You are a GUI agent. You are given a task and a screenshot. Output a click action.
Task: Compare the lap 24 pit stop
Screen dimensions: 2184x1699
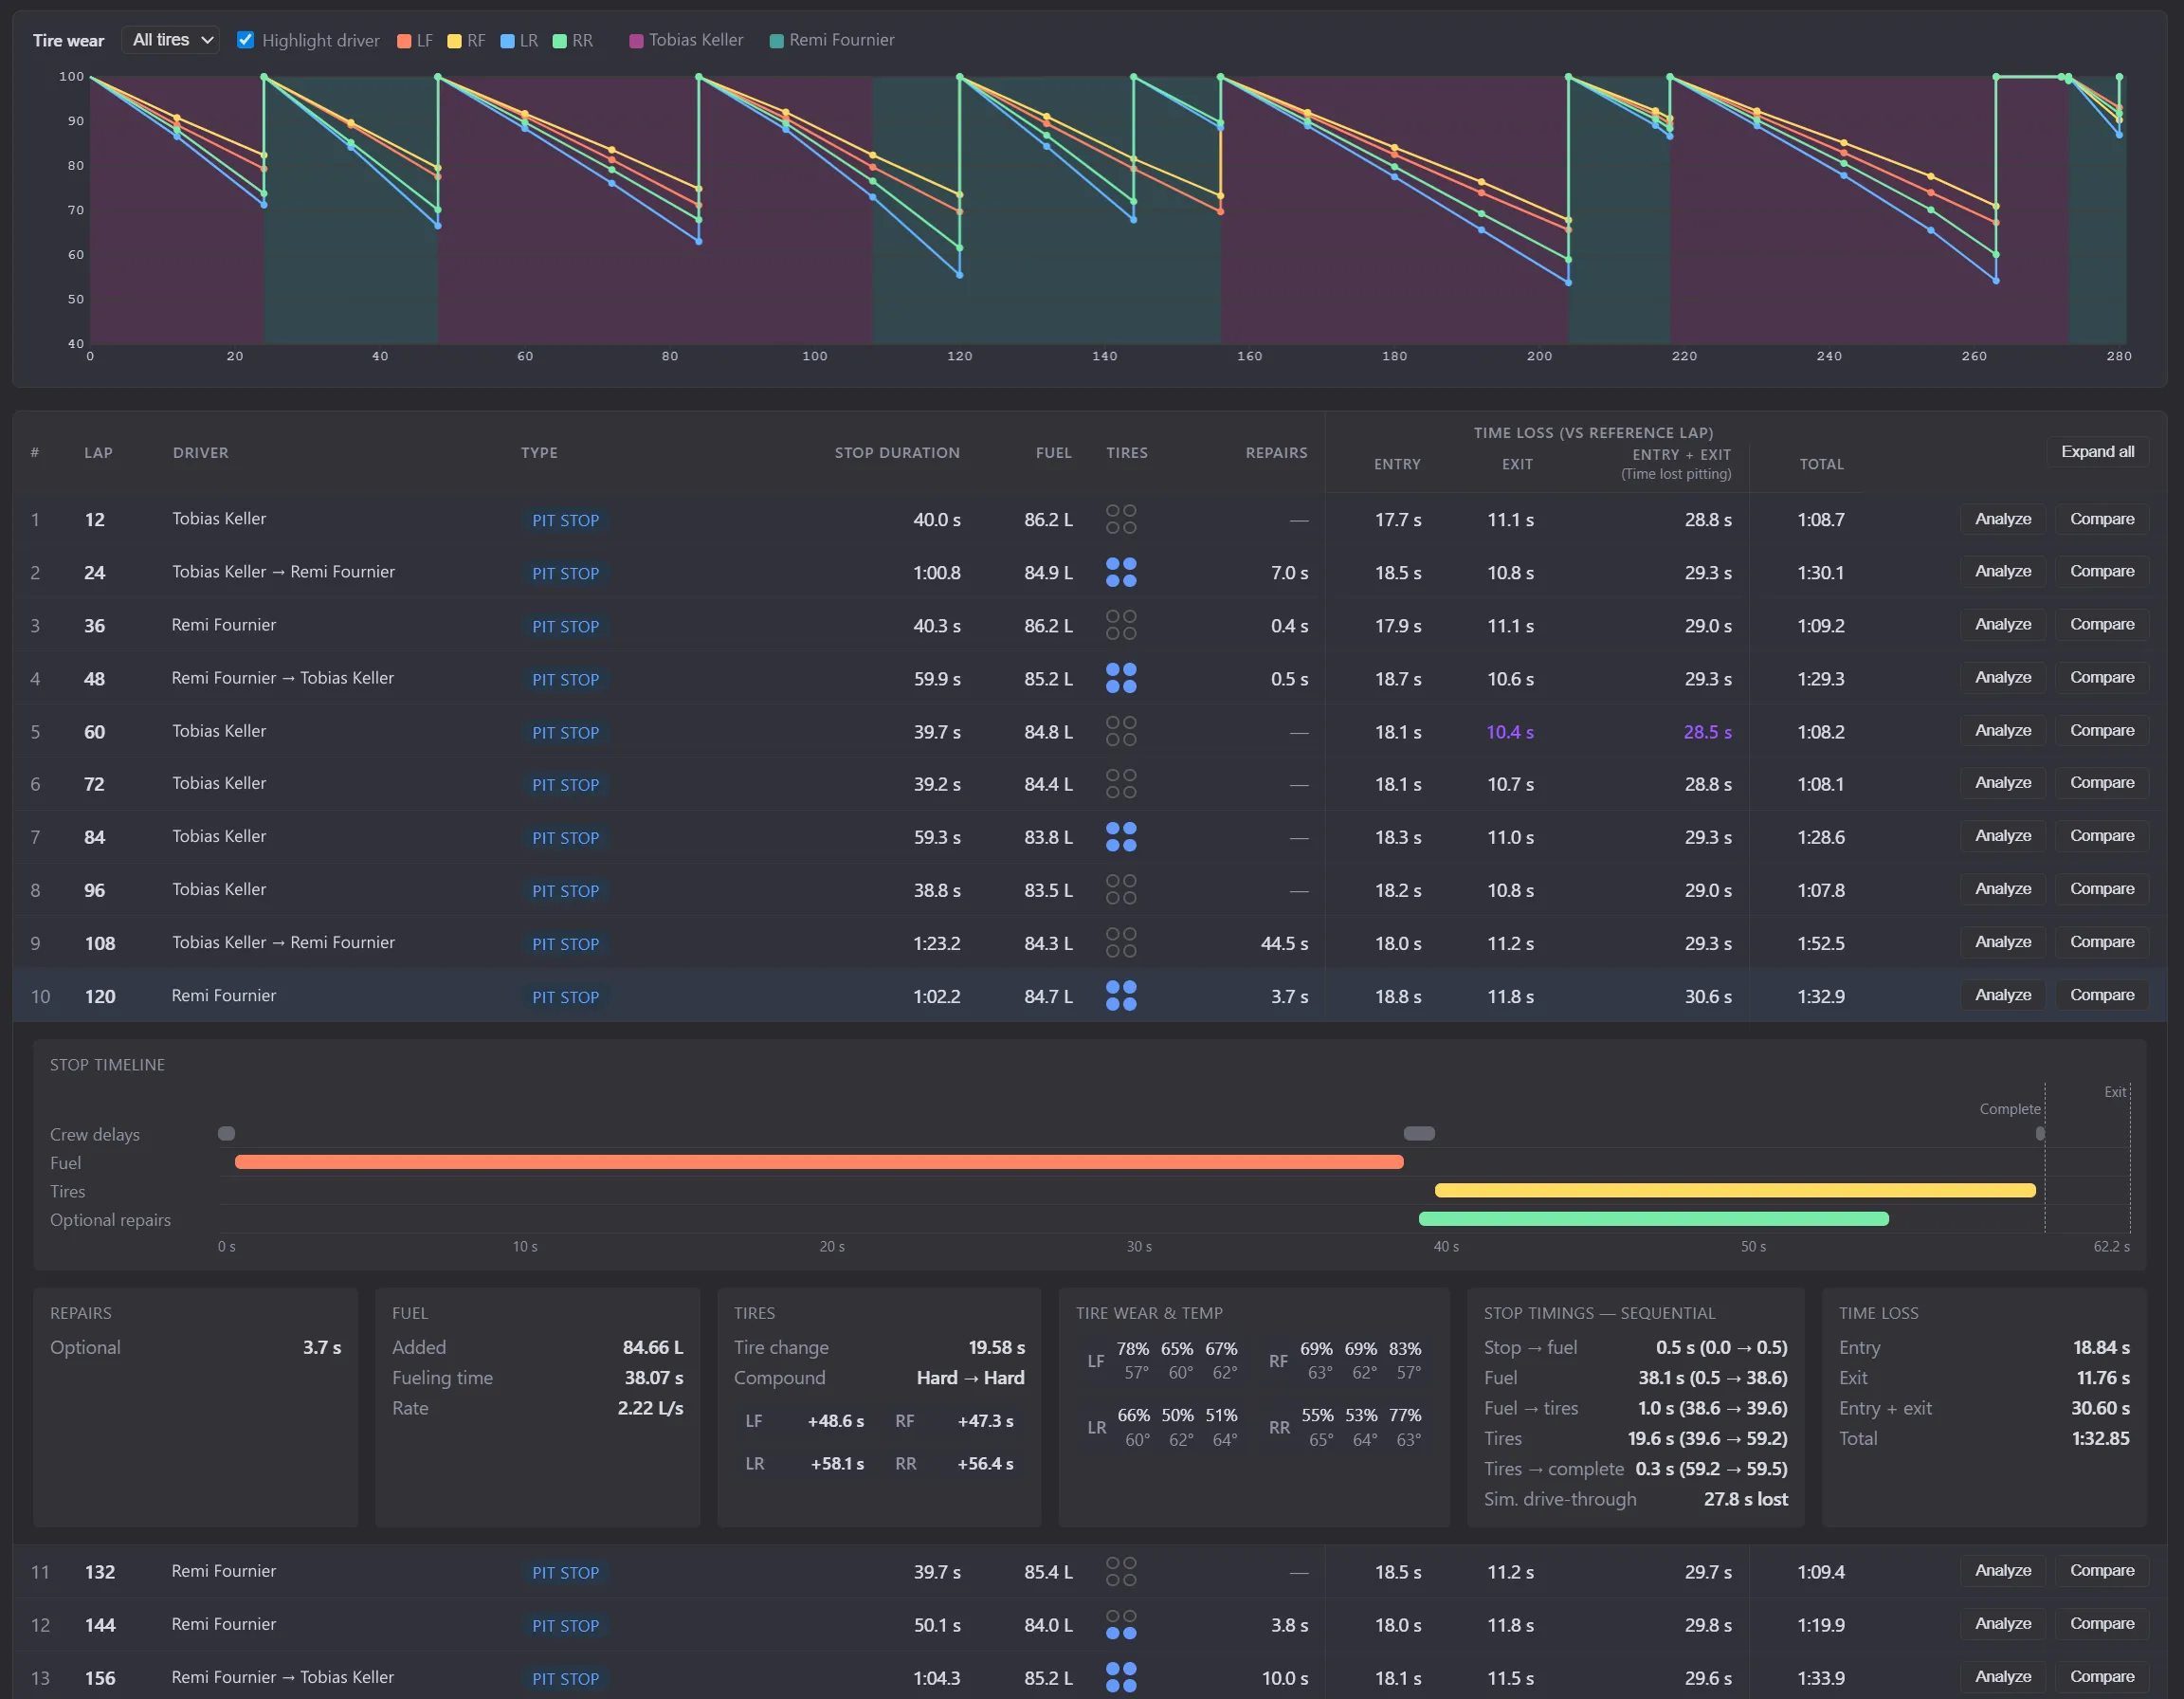tap(2101, 571)
